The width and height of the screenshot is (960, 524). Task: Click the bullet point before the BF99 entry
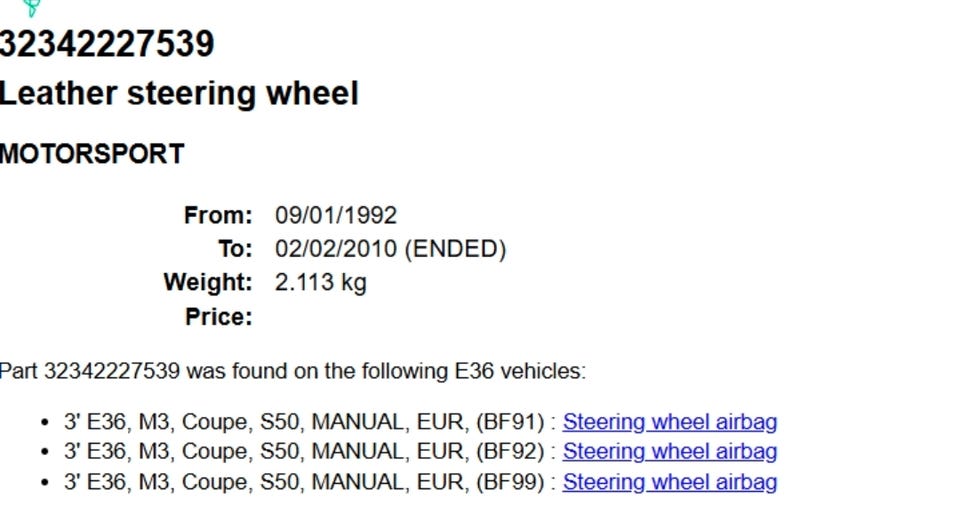[x=43, y=483]
